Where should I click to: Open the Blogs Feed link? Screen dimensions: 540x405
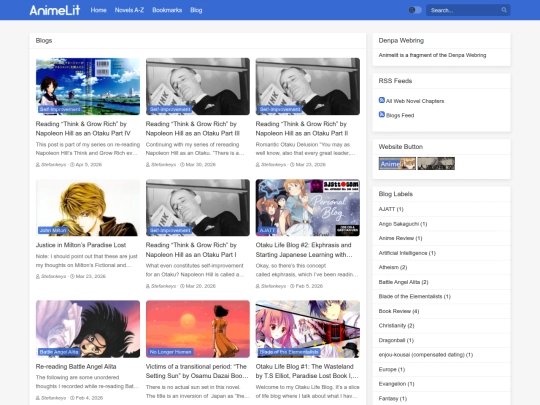pyautogui.click(x=400, y=115)
